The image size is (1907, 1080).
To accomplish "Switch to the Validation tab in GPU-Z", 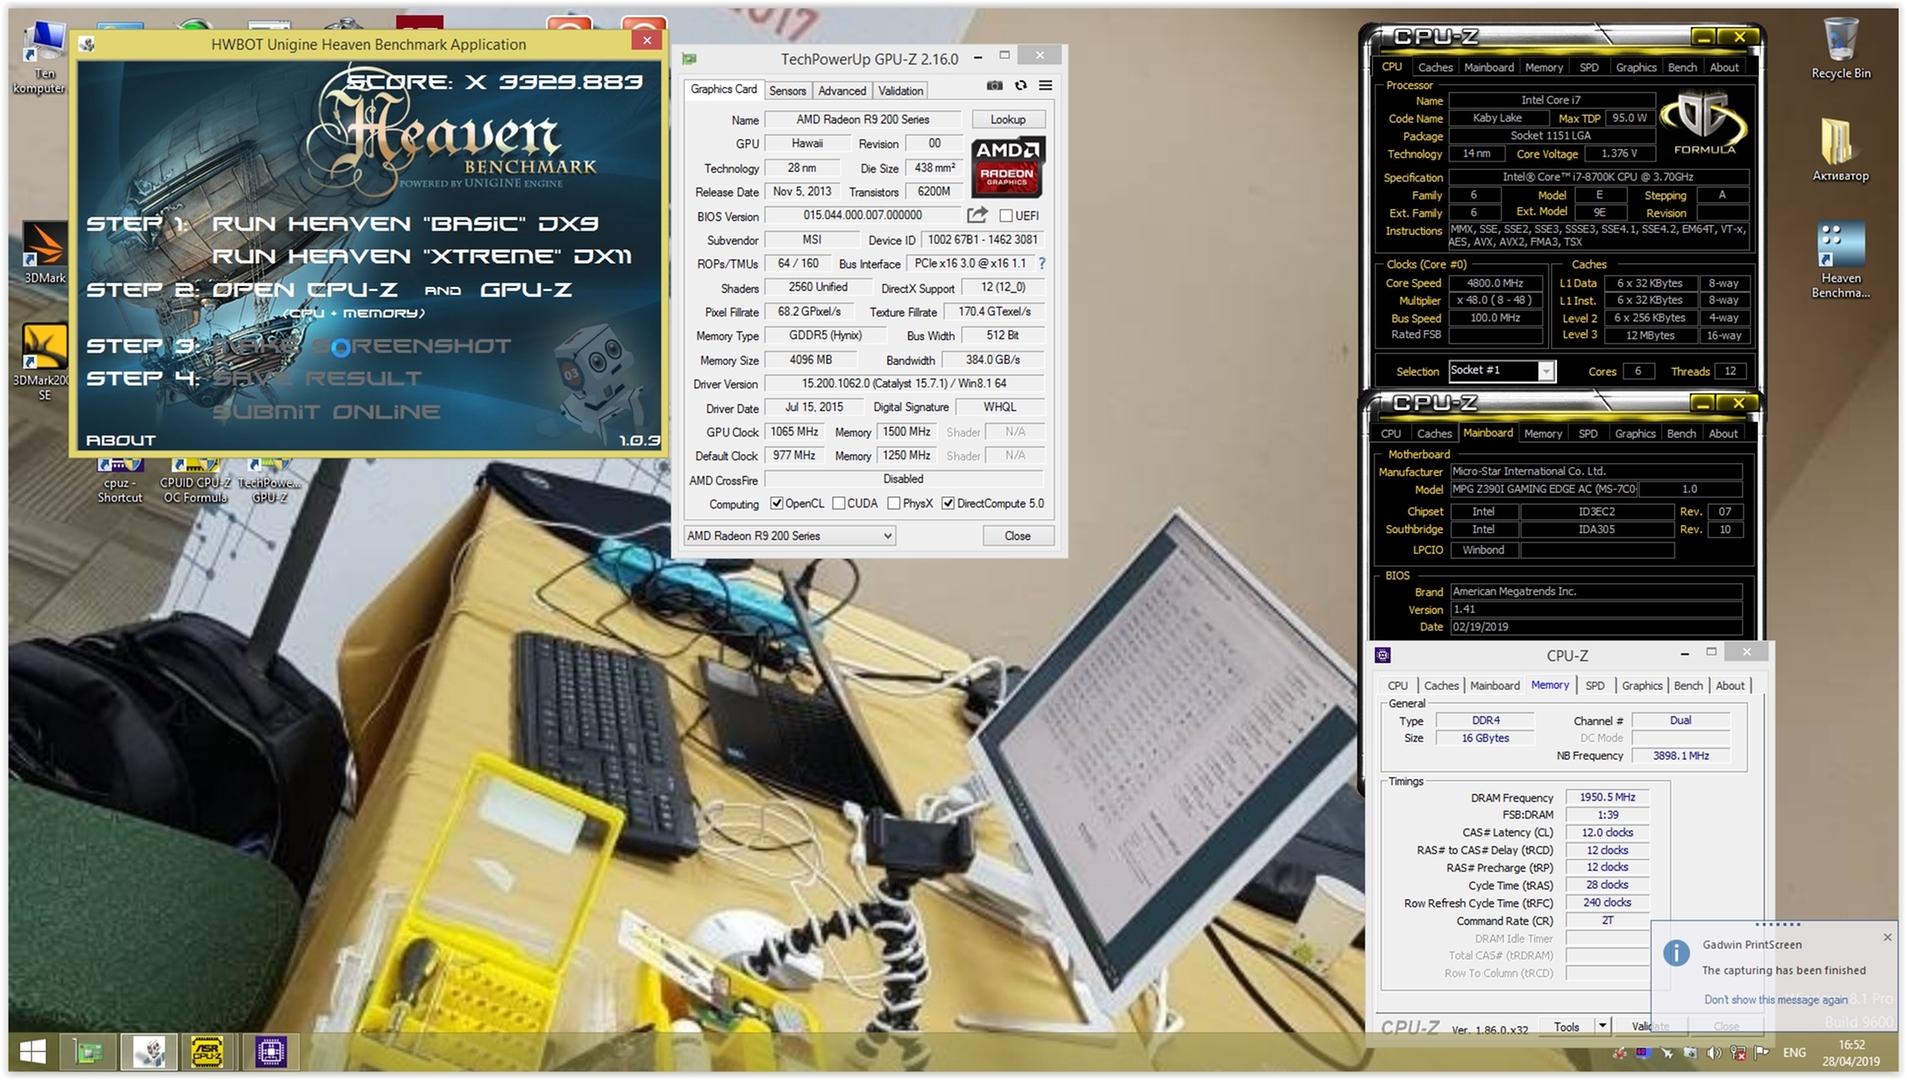I will (900, 91).
